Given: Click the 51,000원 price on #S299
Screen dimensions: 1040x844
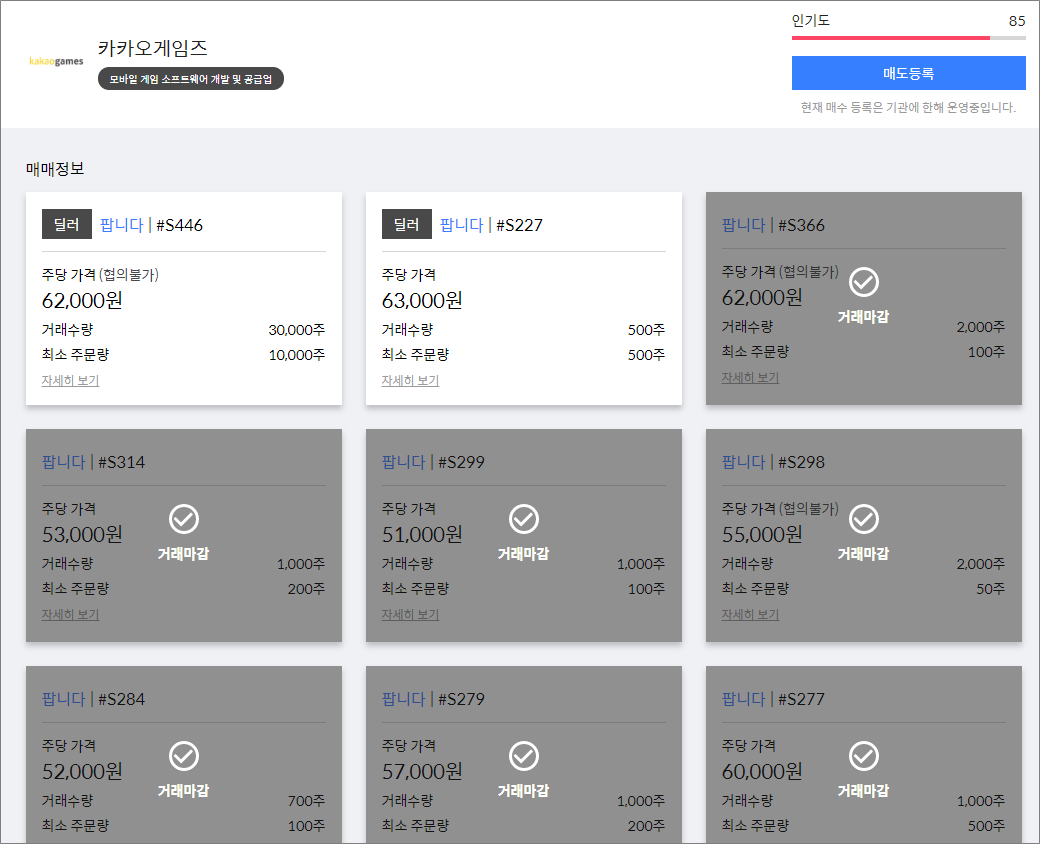Looking at the screenshot, I should pyautogui.click(x=422, y=535).
